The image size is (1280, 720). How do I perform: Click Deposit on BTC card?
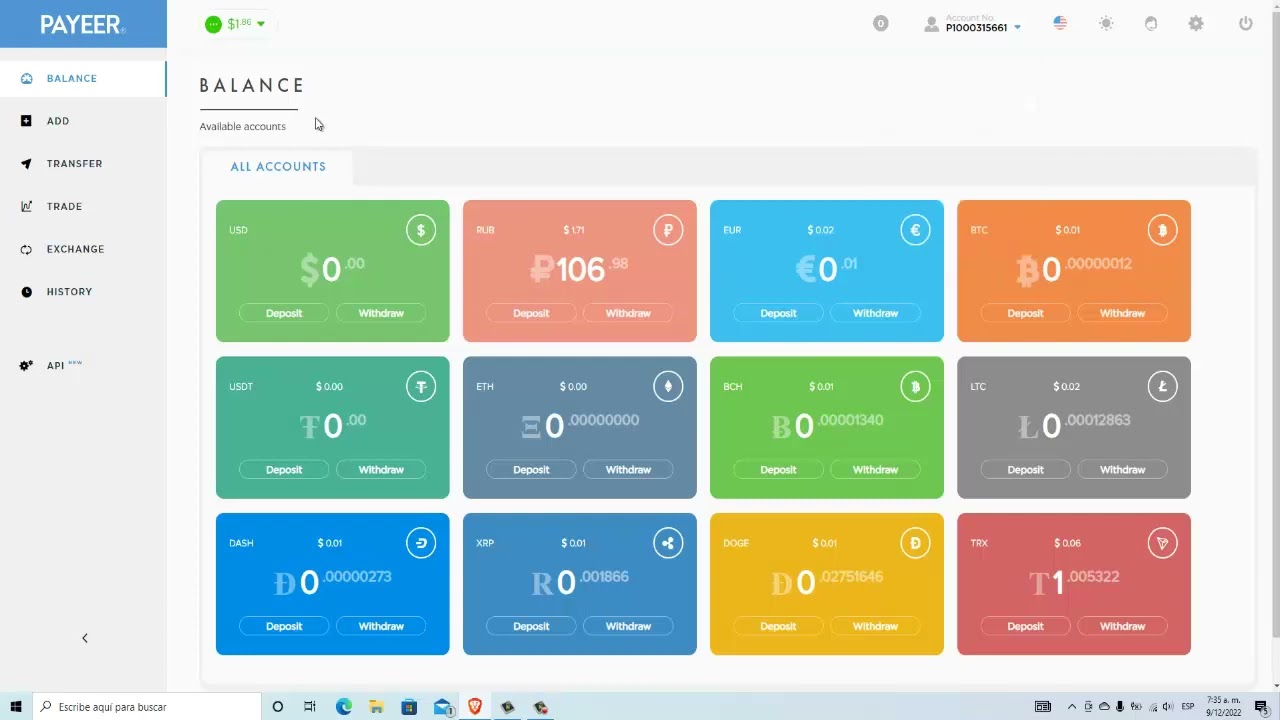coord(1025,313)
